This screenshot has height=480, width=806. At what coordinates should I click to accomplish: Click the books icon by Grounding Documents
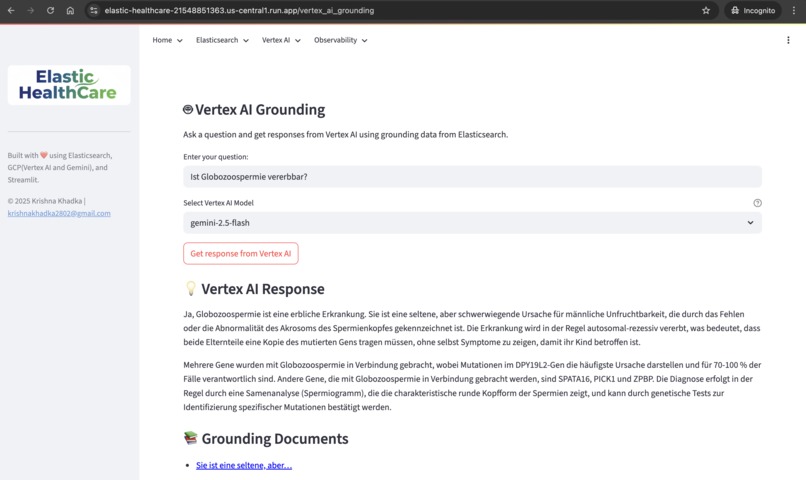191,438
